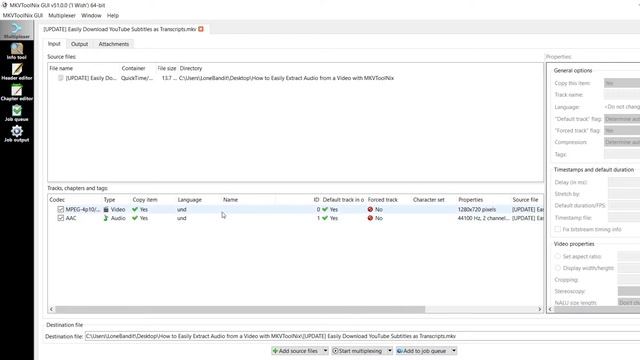This screenshot has height=360, width=640.
Task: Open the Multiplexer menu
Action: 62,15
